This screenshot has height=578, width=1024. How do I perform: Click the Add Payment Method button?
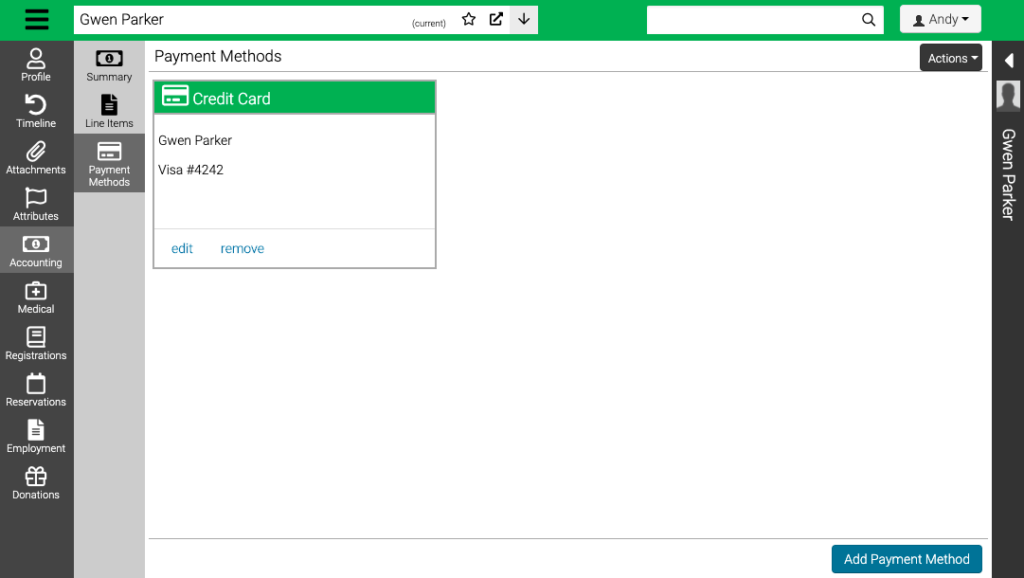(906, 559)
